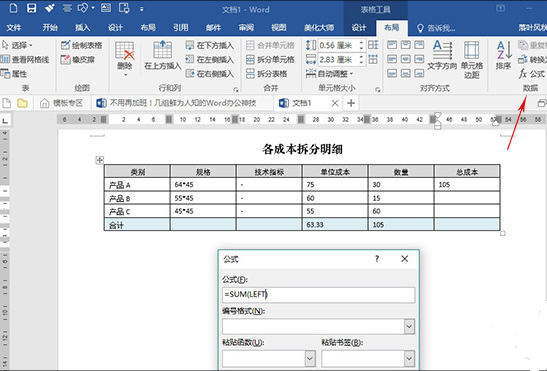Click the new blank document icon in Quick Access
Screen dimensions: 547x371
click(x=13, y=8)
